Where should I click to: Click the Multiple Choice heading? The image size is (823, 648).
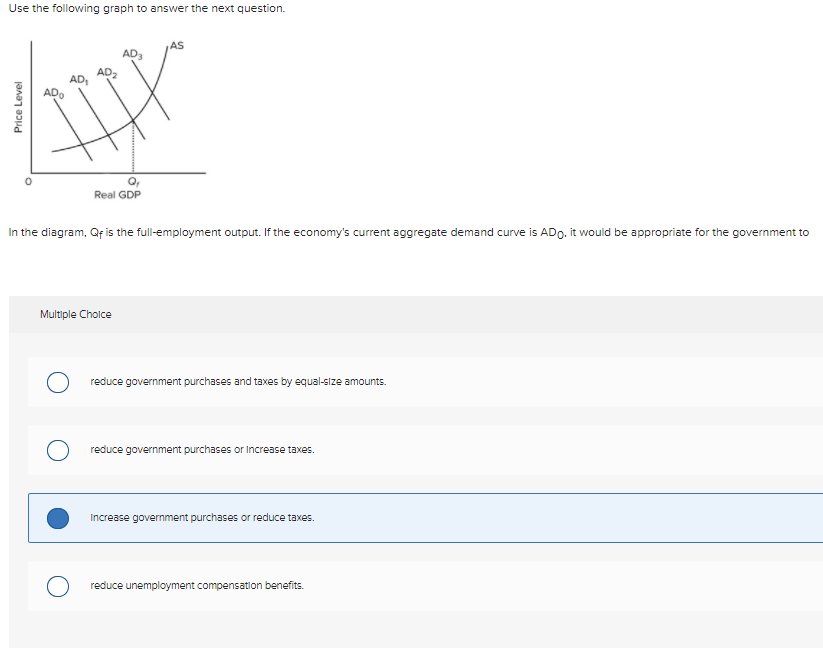coord(76,314)
